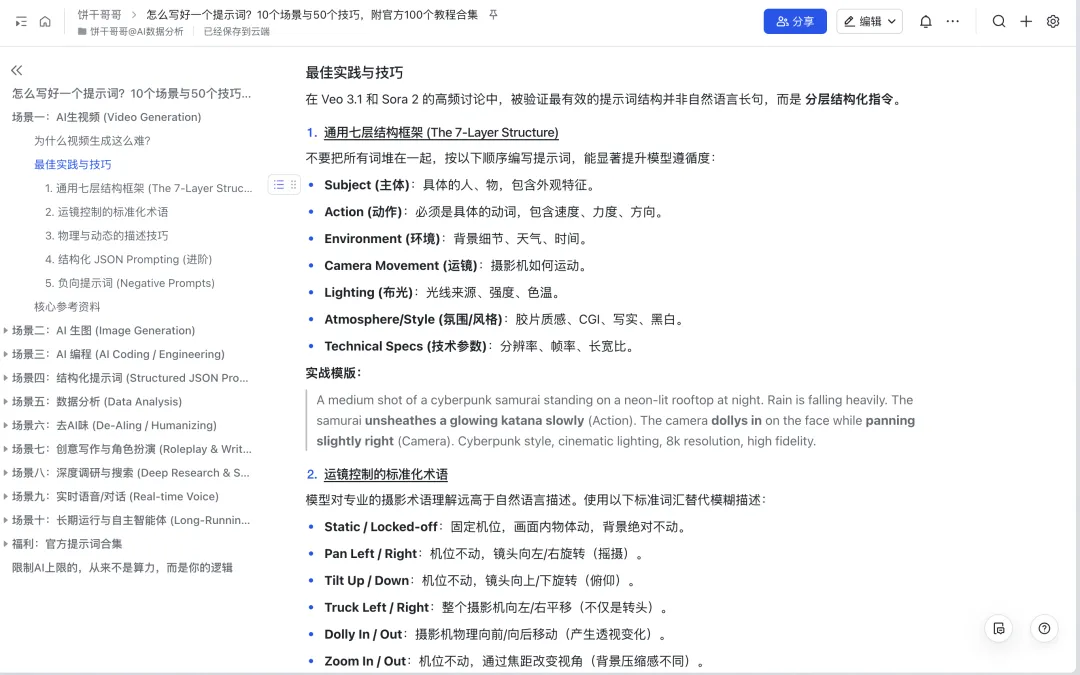Expand 场景二:AI 生图 outline section
The image size is (1080, 675).
point(5,331)
